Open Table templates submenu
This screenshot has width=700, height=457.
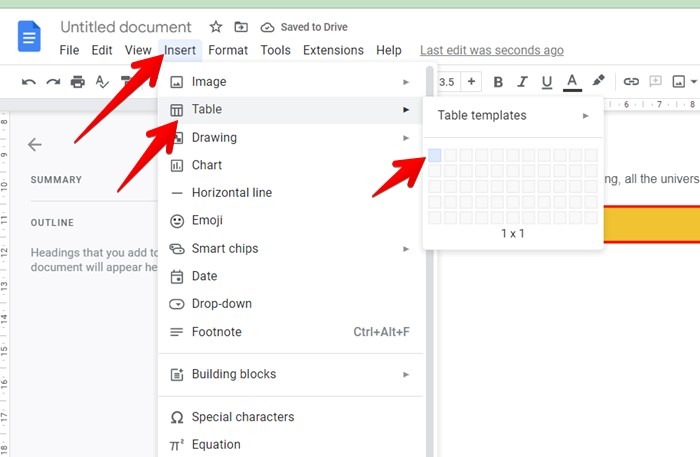coord(513,116)
